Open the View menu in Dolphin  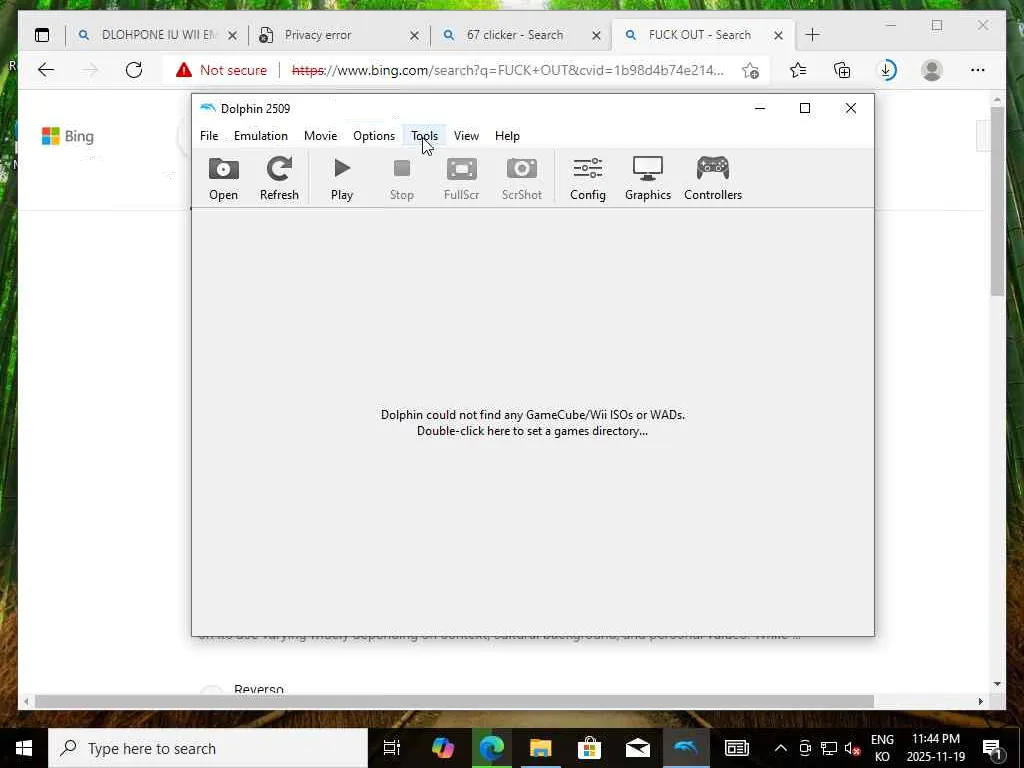point(466,136)
